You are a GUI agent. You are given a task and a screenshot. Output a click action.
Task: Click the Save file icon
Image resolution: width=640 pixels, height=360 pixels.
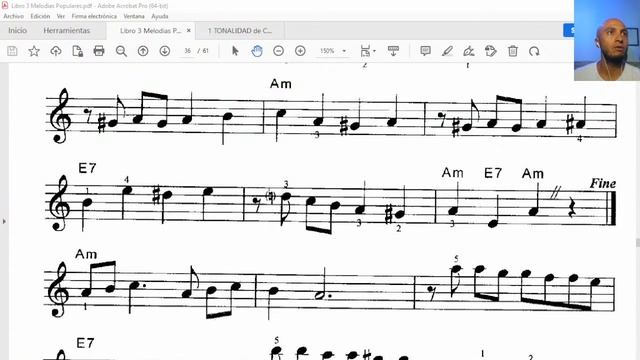pos(12,51)
